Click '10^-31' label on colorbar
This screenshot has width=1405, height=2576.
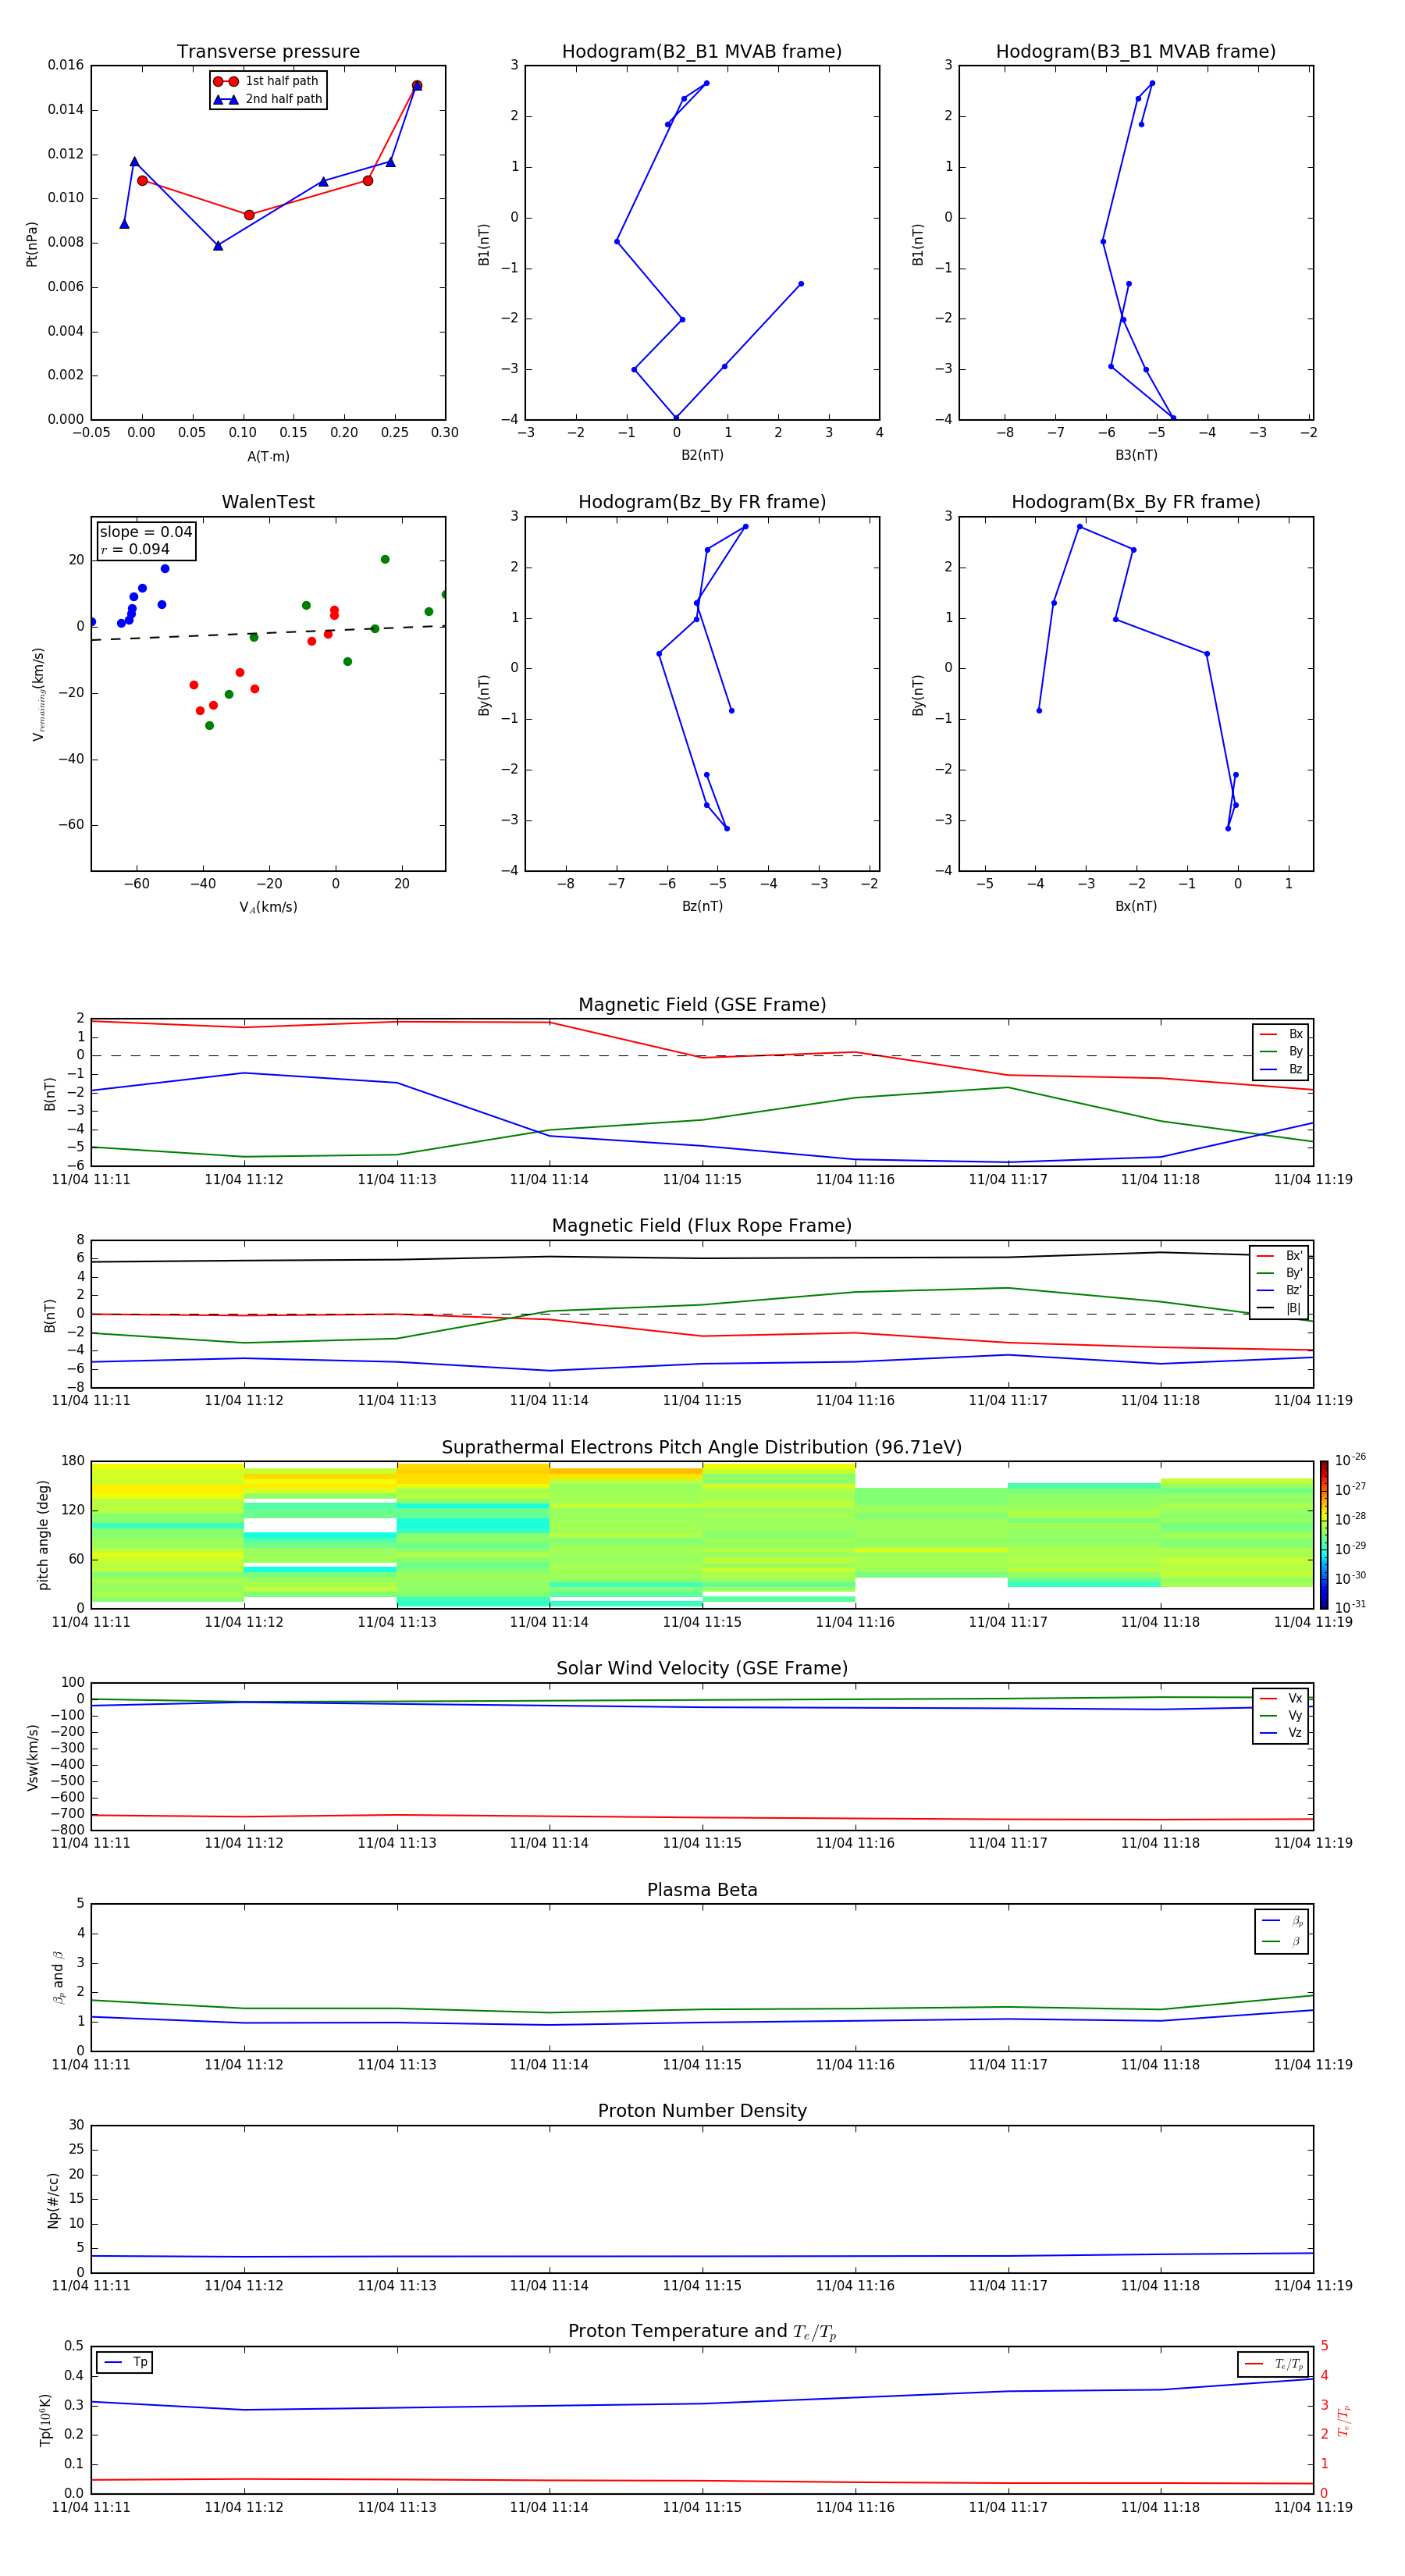(x=1350, y=1607)
